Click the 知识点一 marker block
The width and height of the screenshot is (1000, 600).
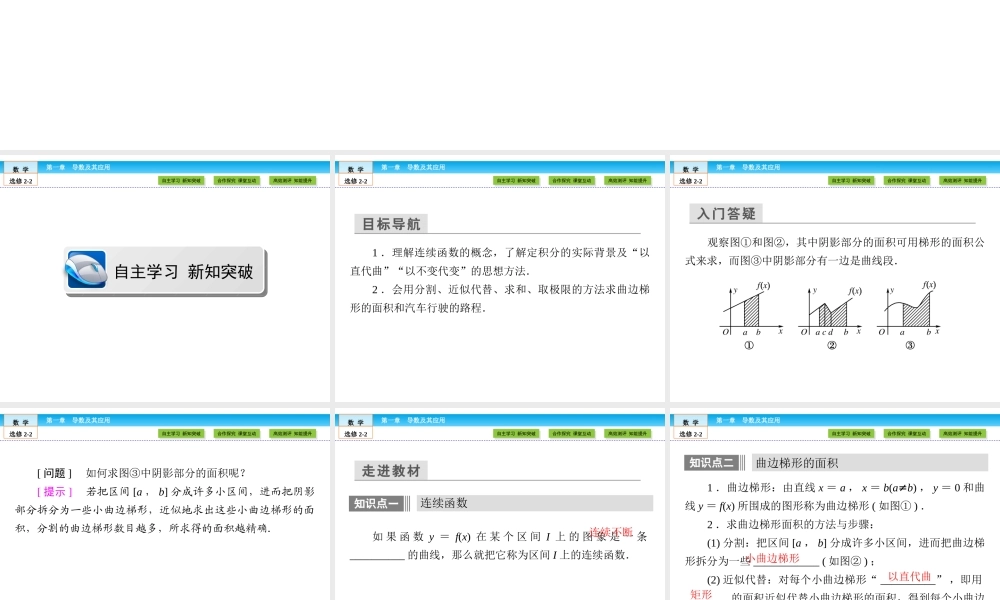point(378,502)
